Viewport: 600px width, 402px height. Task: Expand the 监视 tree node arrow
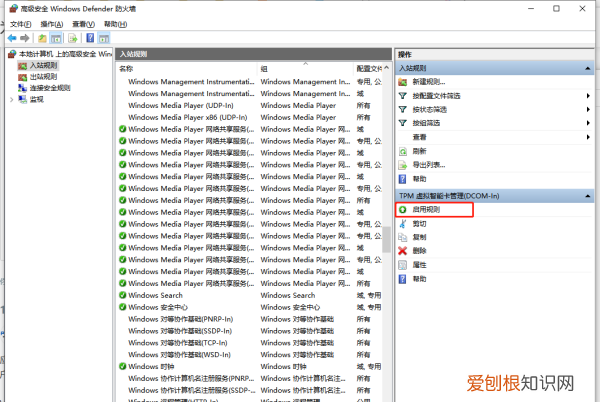pos(11,100)
